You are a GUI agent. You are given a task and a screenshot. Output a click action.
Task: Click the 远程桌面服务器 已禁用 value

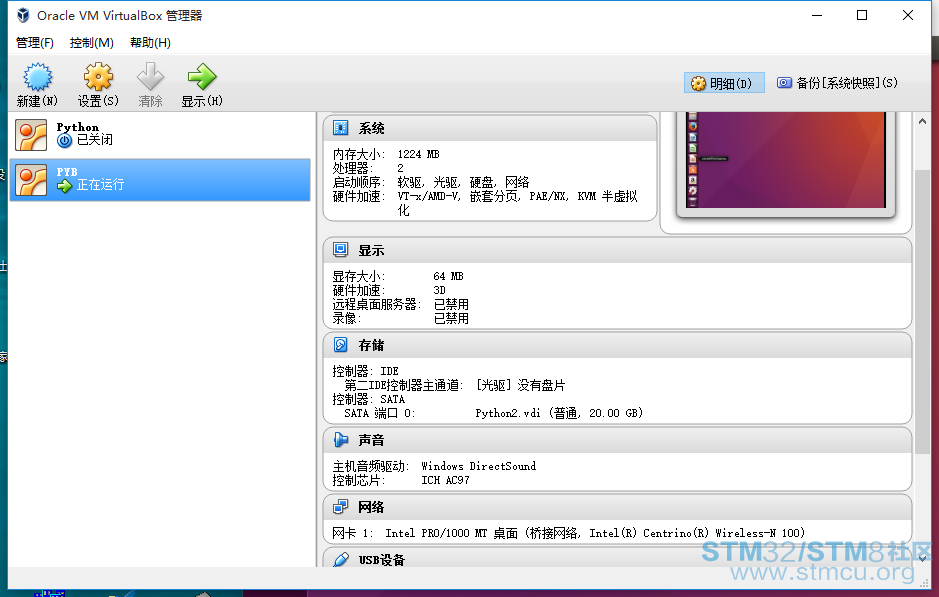(451, 304)
